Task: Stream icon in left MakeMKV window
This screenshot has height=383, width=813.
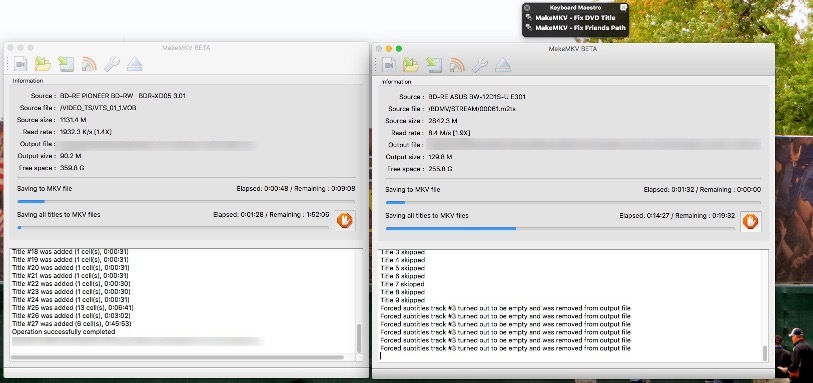Action: 89,64
